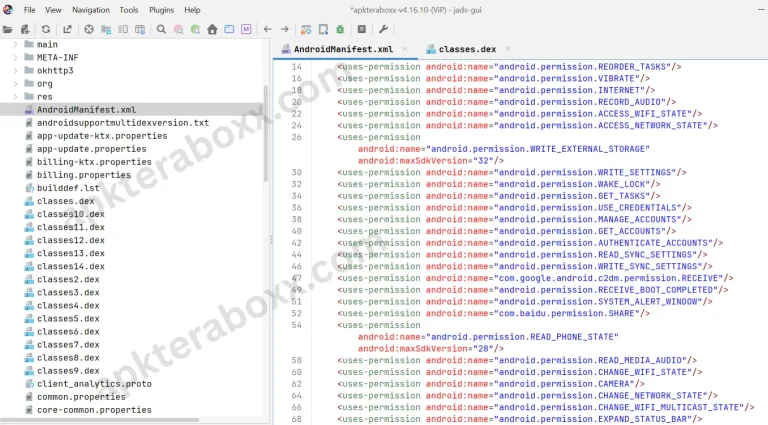Reload files with the circular arrows icon
This screenshot has width=768, height=425.
point(46,29)
